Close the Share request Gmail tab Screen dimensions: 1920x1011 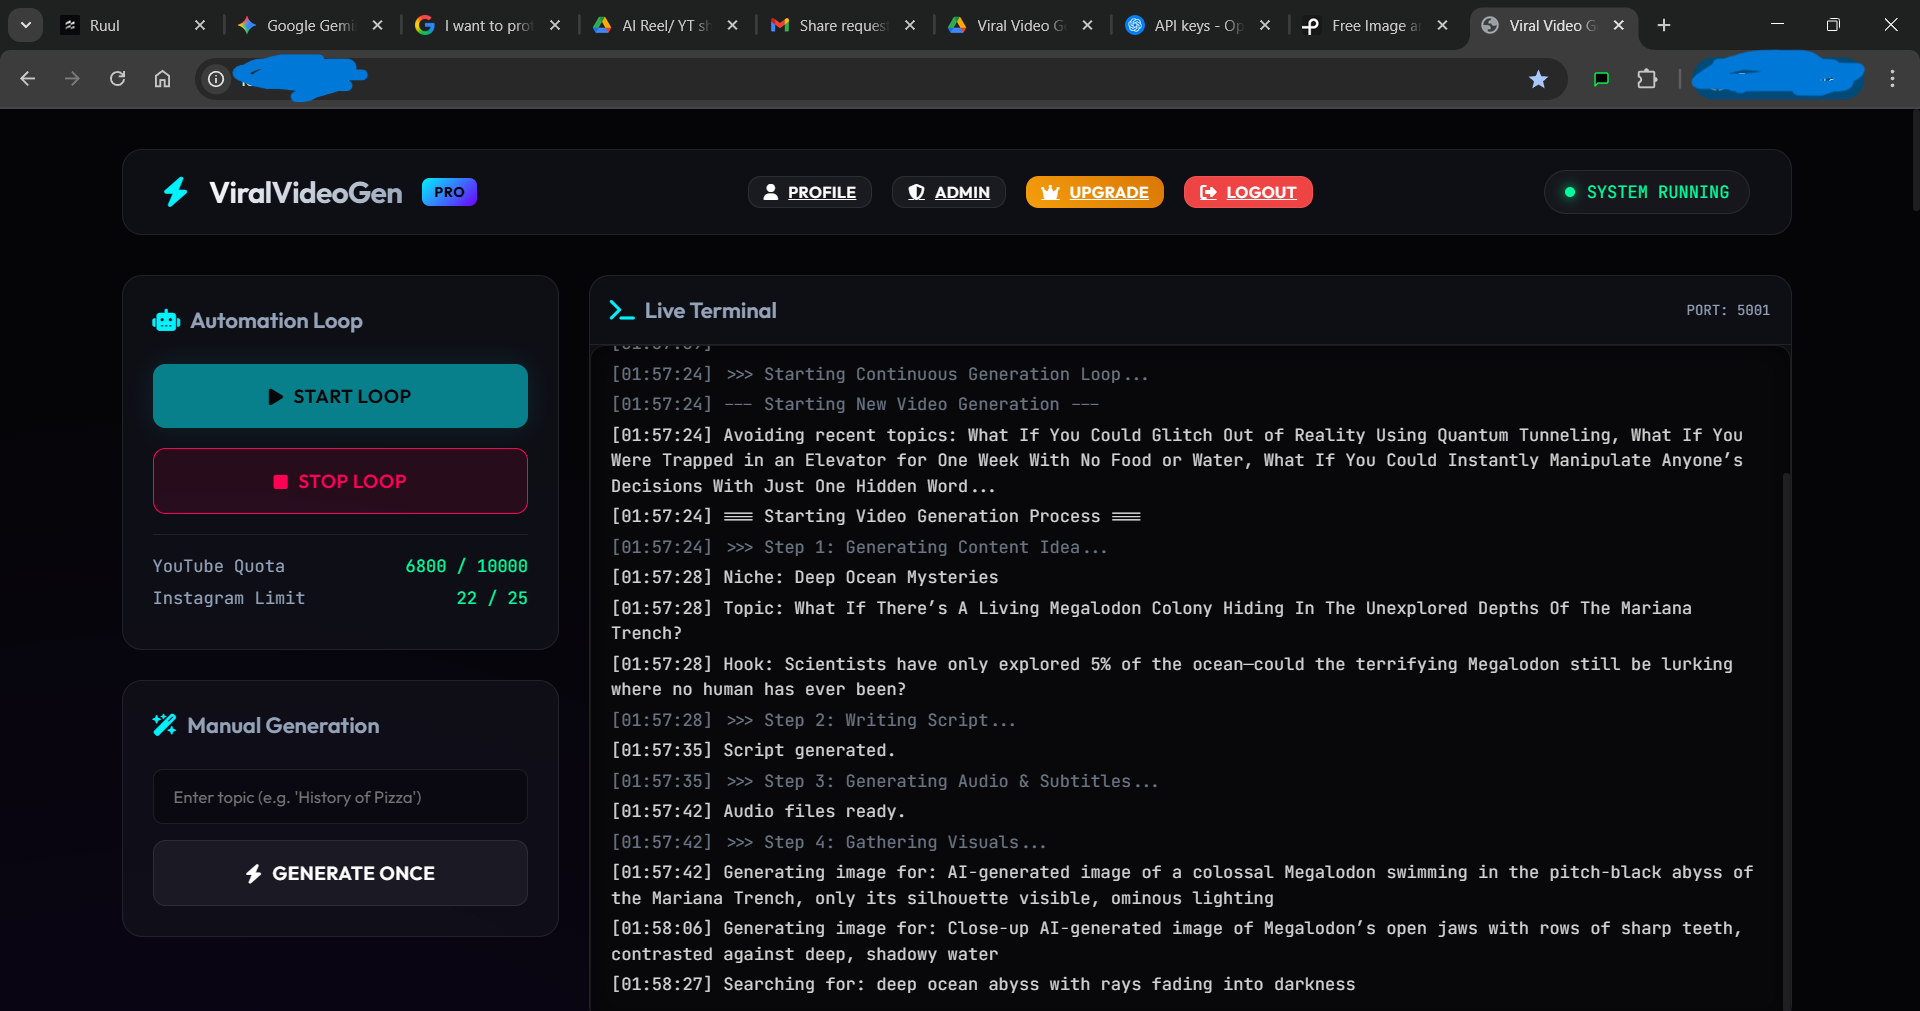click(x=910, y=25)
